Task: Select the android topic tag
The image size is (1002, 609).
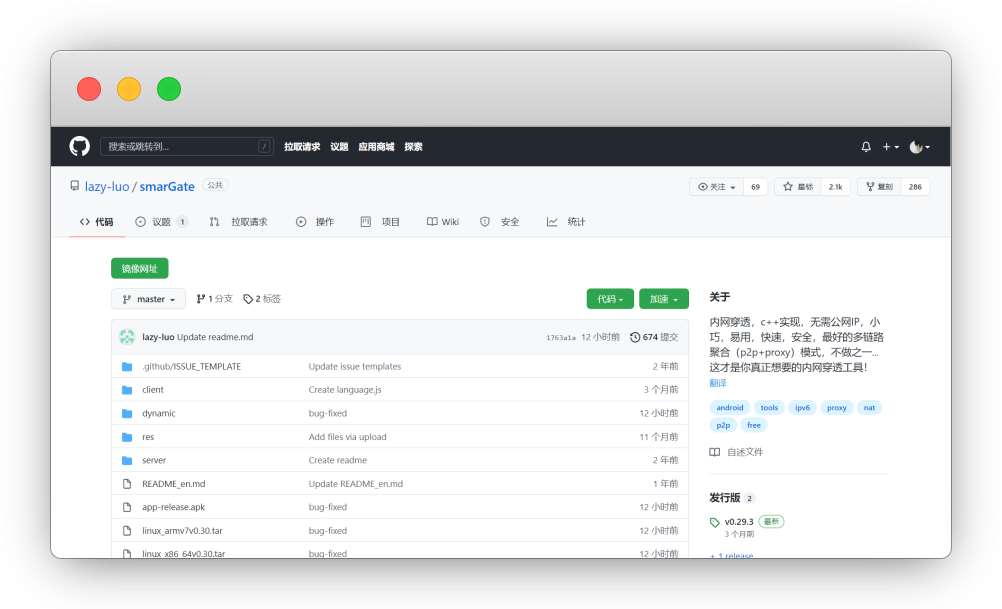Action: pos(730,408)
